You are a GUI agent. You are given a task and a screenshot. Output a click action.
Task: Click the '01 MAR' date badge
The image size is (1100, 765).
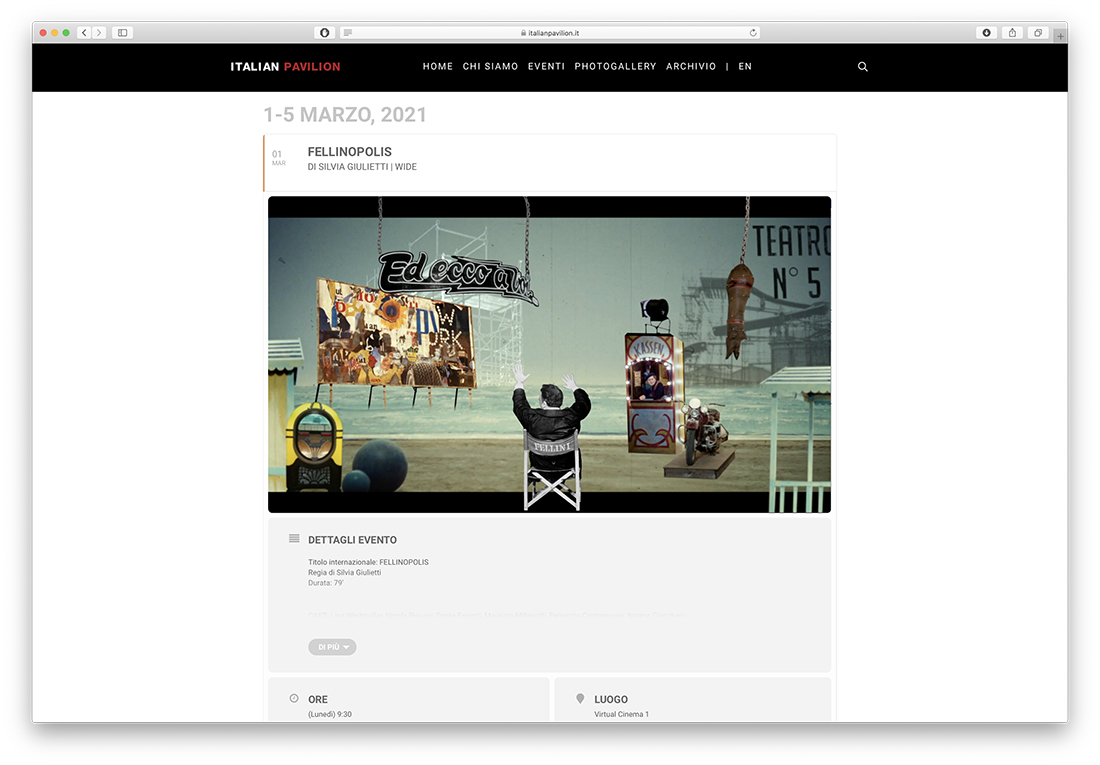279,158
